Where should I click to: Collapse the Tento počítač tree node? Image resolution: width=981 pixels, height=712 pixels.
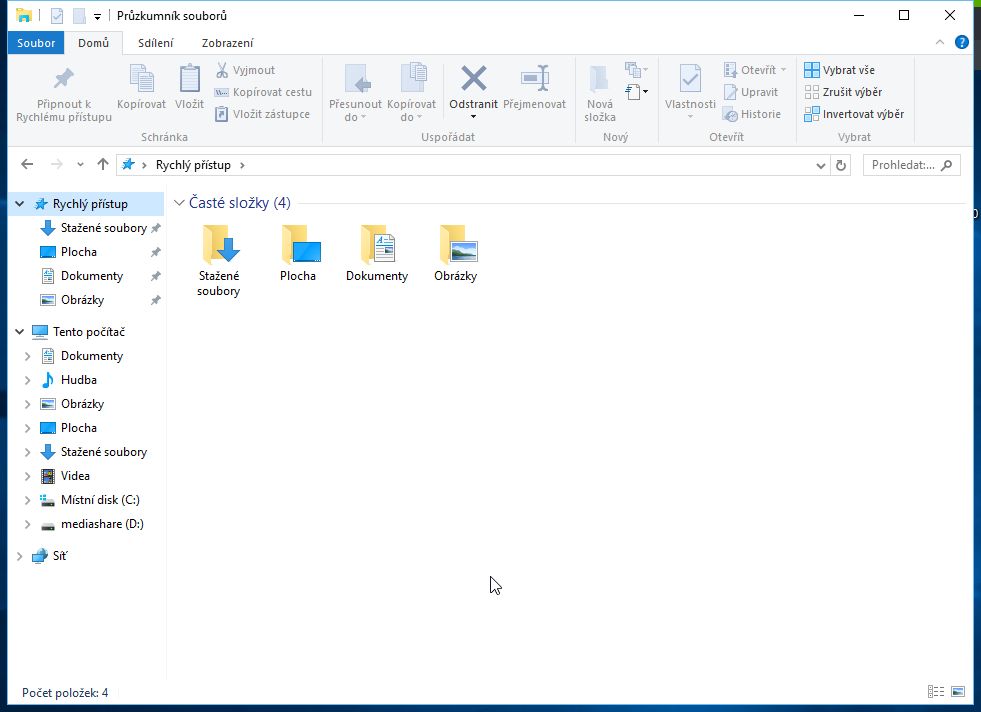19,332
